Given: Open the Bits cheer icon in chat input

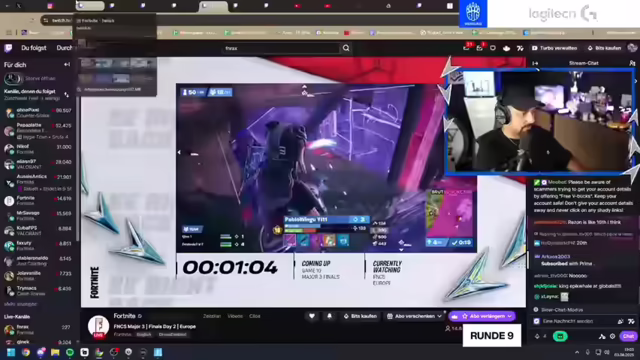Looking at the screenshot, I should (x=620, y=322).
